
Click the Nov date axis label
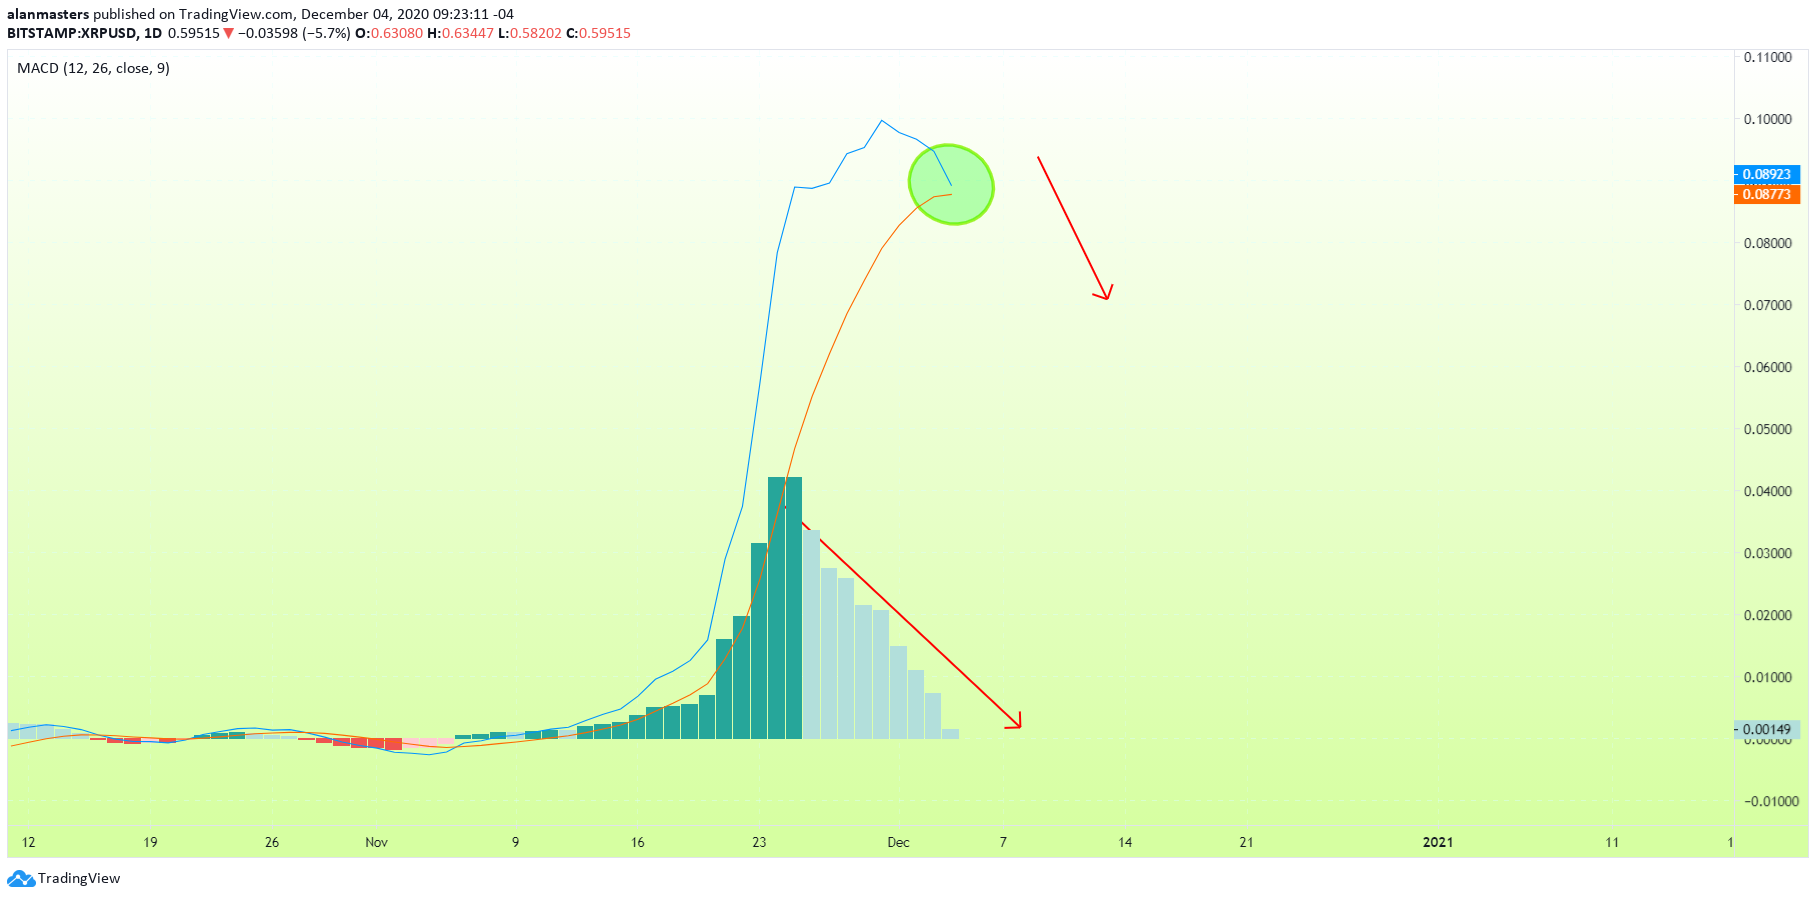click(376, 842)
